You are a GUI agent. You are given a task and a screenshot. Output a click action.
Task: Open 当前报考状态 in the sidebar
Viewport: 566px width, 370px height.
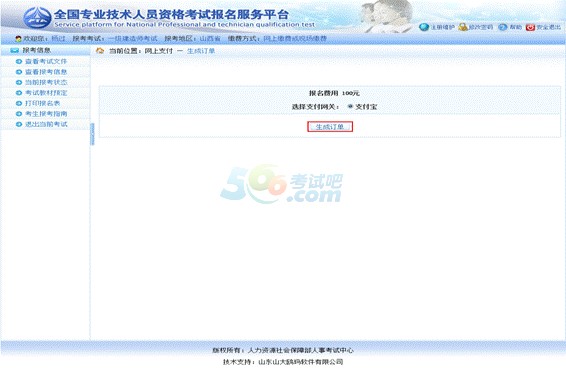[46, 82]
